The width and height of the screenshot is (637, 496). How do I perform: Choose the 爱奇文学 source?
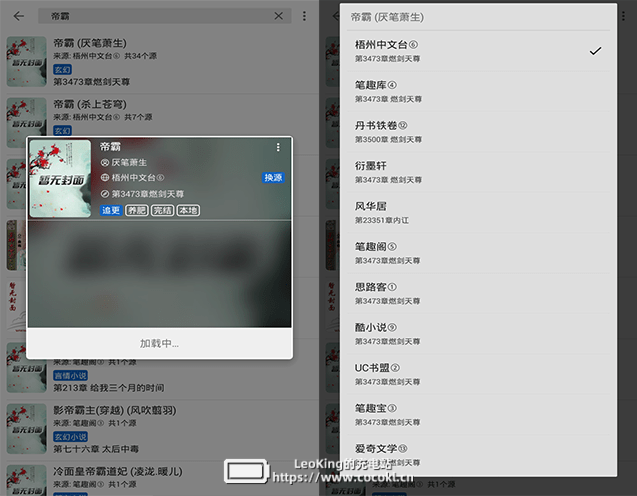click(478, 455)
